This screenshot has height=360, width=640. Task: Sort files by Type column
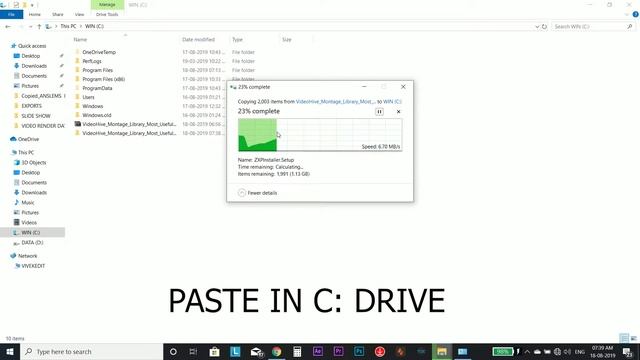coord(237,40)
